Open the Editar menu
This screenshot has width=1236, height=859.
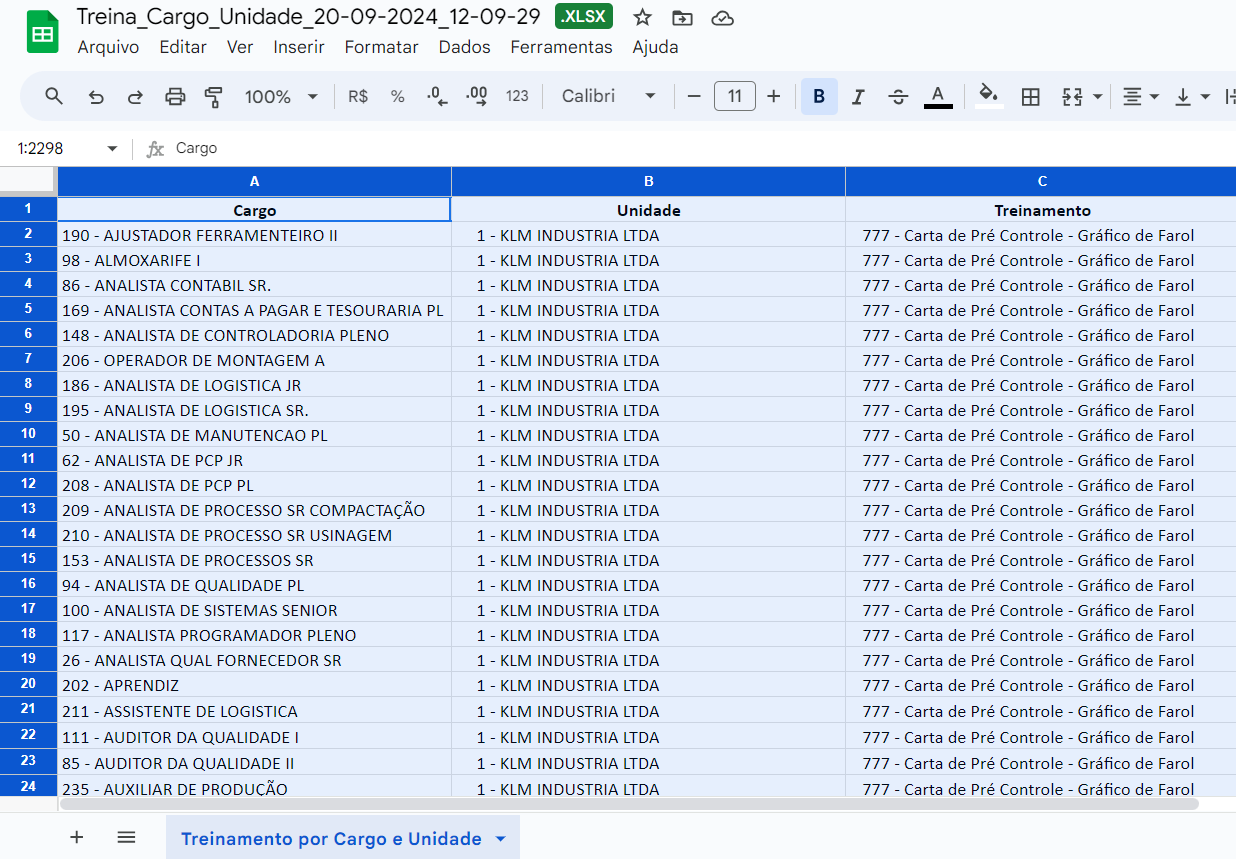[x=183, y=47]
